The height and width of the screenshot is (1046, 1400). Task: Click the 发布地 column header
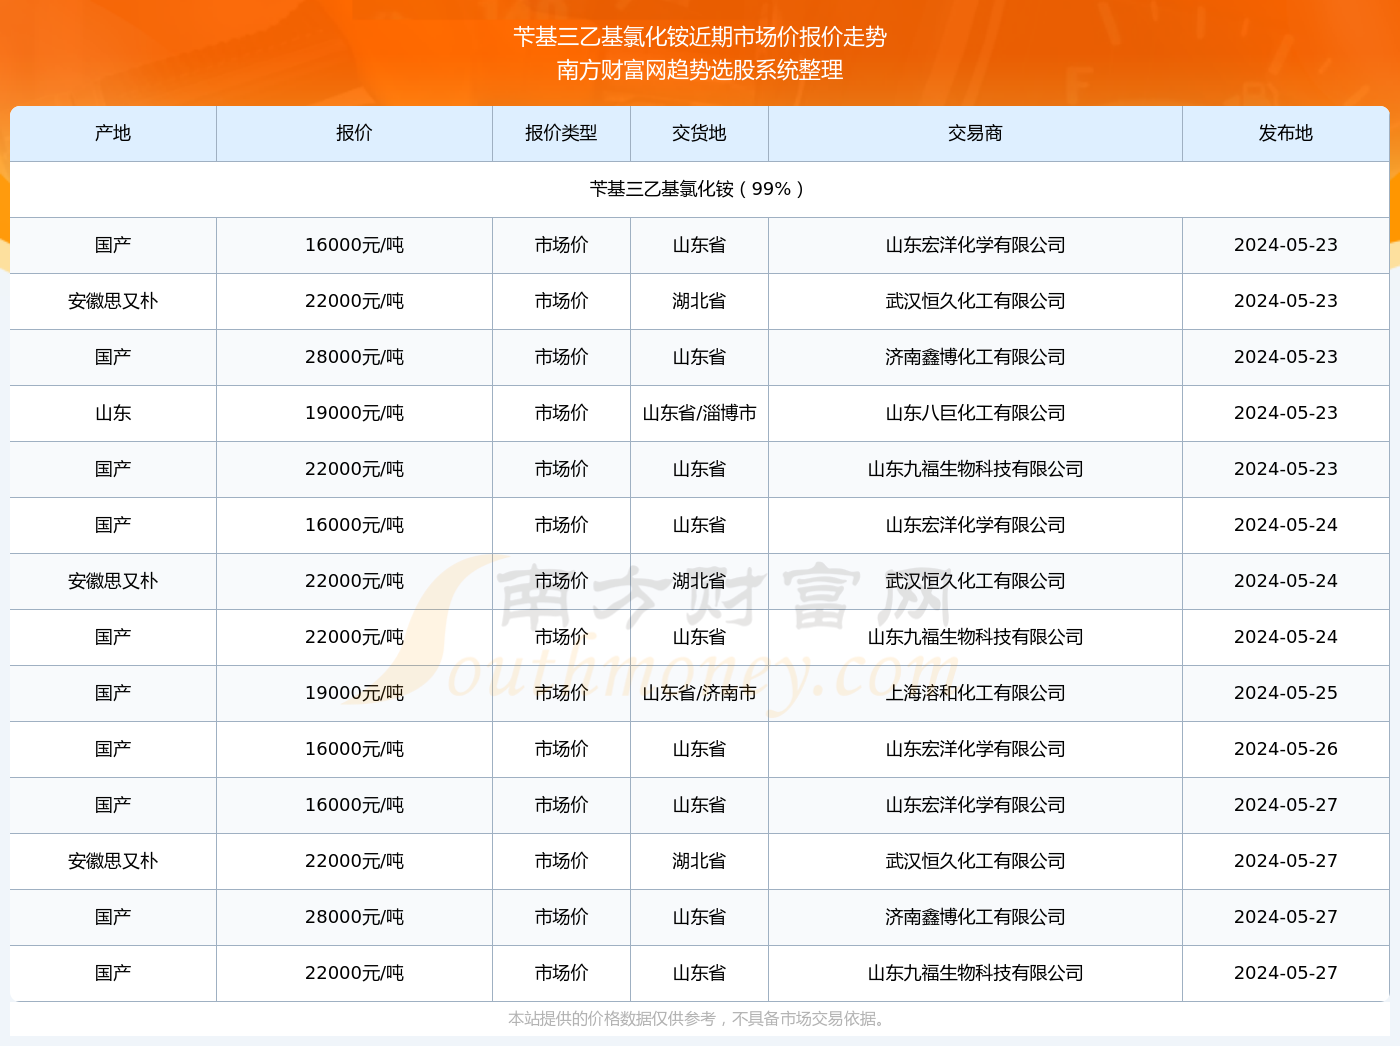point(1285,133)
